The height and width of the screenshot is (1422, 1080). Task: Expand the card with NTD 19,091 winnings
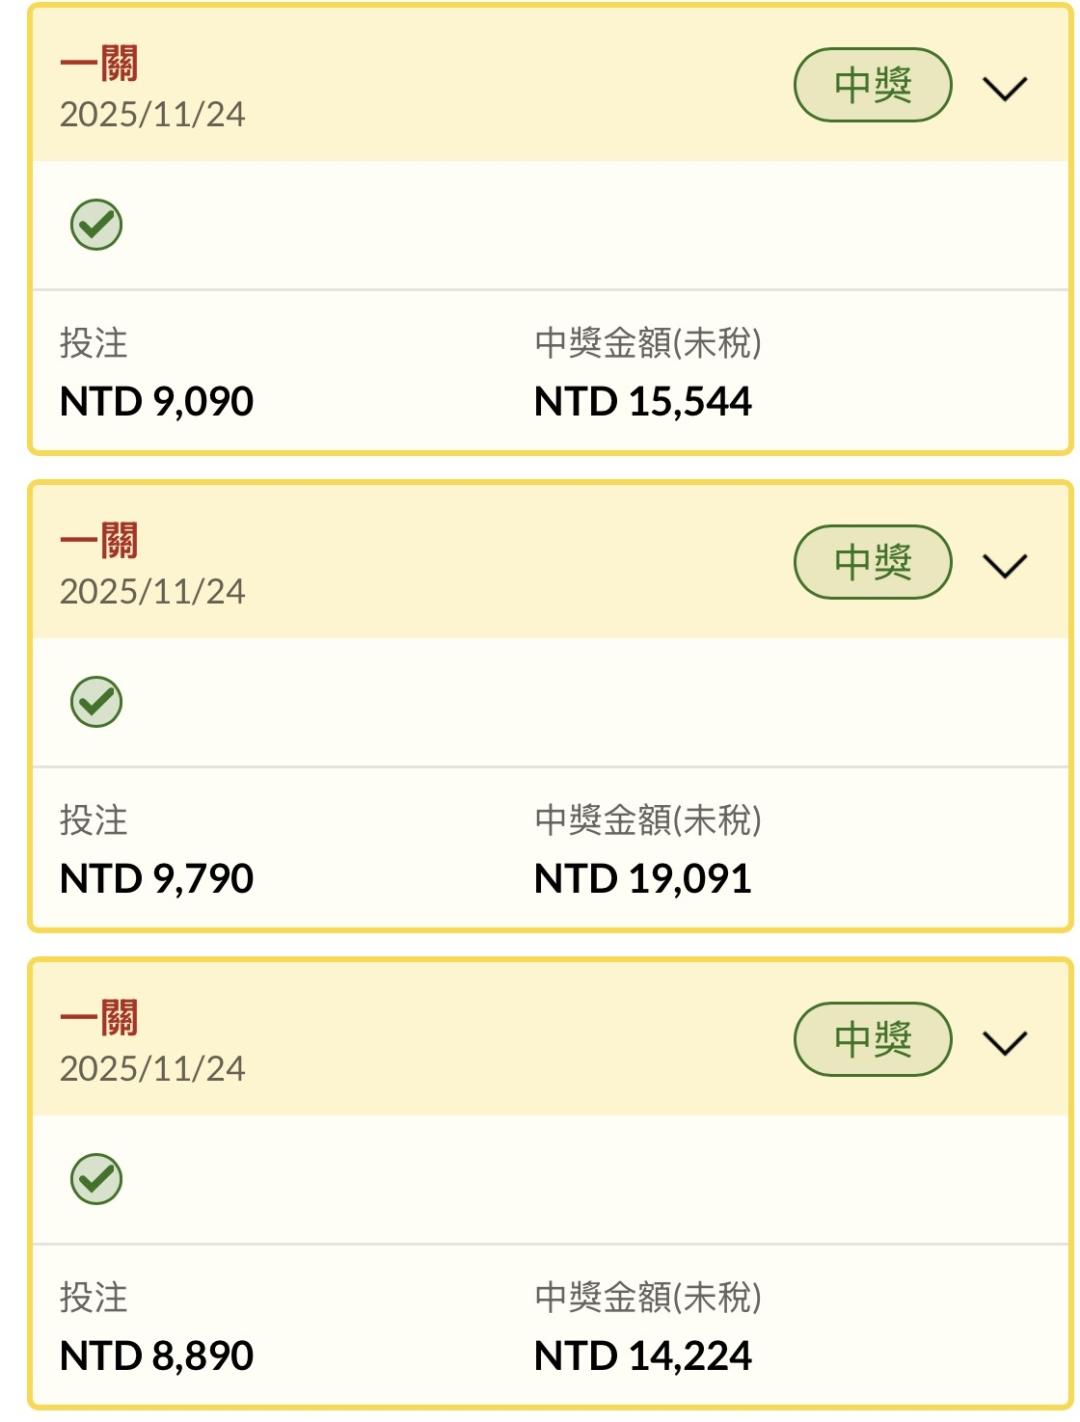tap(1004, 565)
